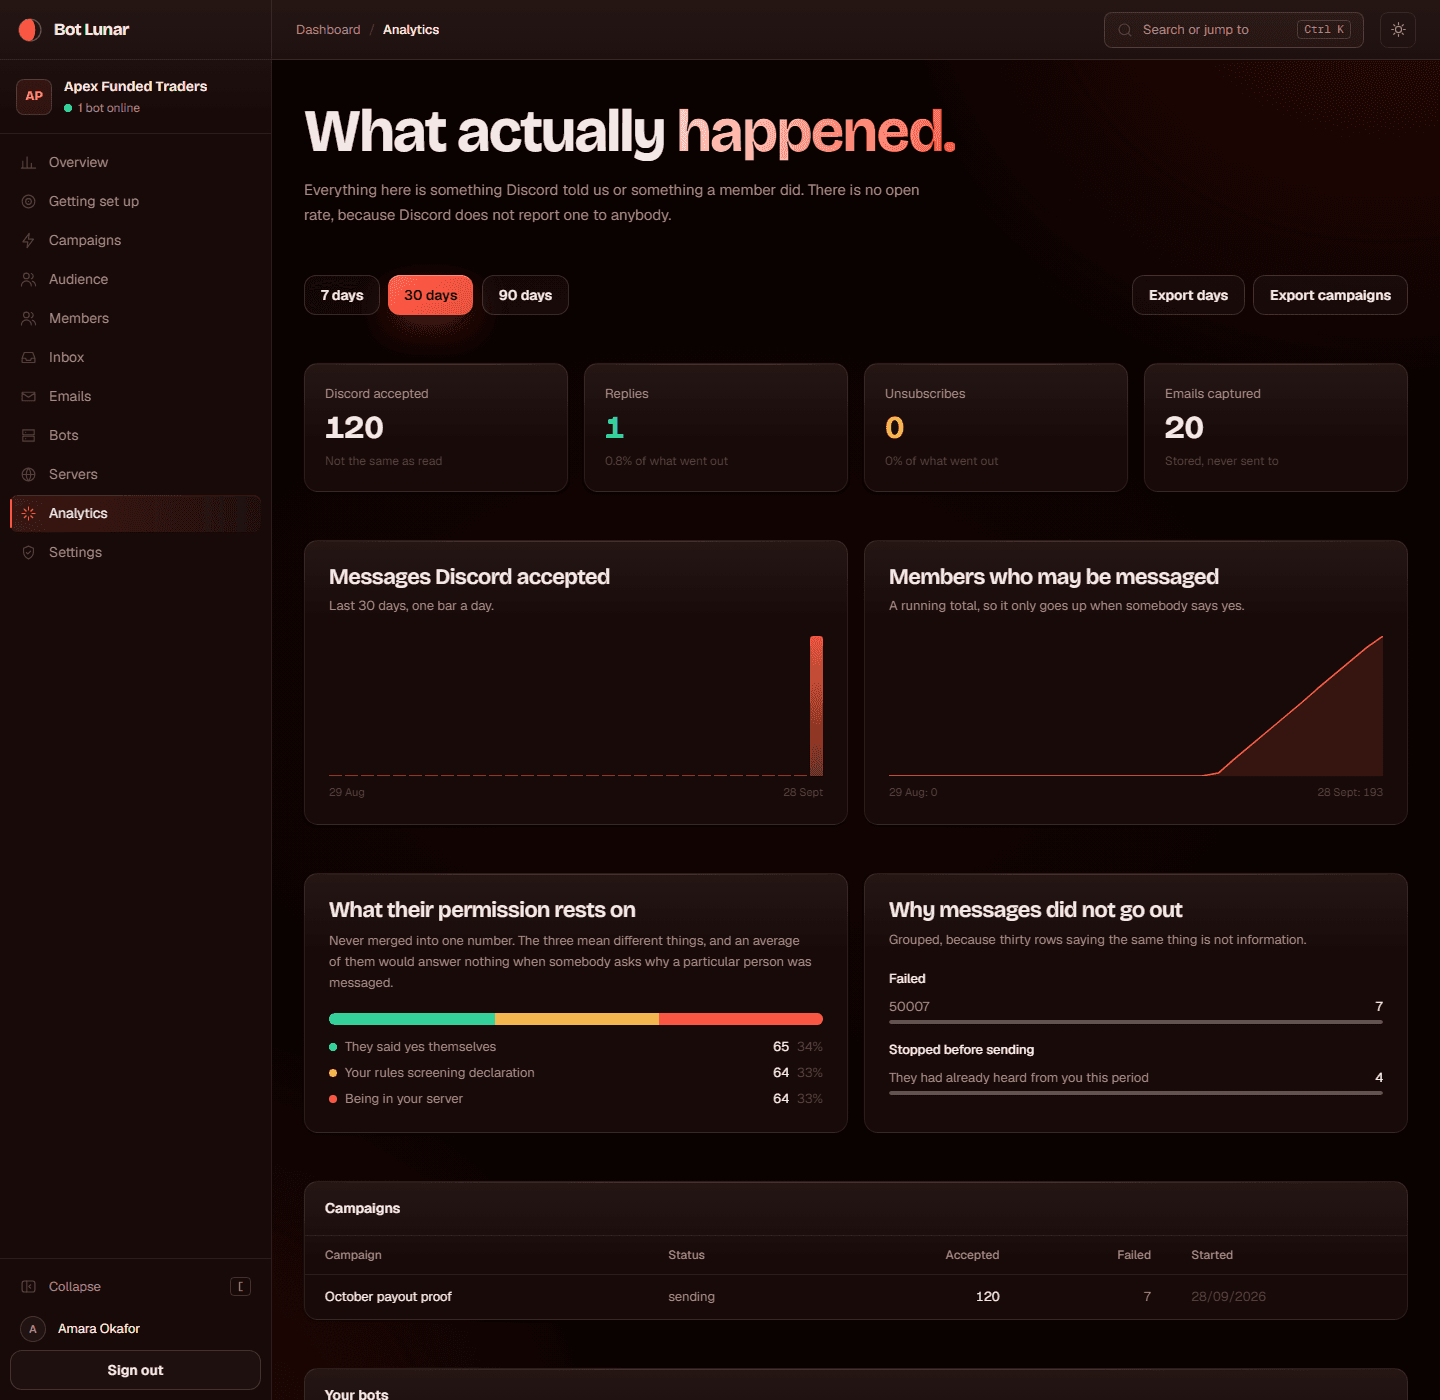Select the 7 days range
The image size is (1440, 1400).
[x=342, y=295]
